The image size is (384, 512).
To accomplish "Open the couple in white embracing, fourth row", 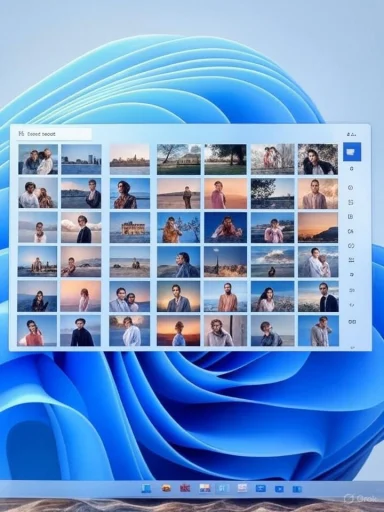I will click(x=318, y=261).
